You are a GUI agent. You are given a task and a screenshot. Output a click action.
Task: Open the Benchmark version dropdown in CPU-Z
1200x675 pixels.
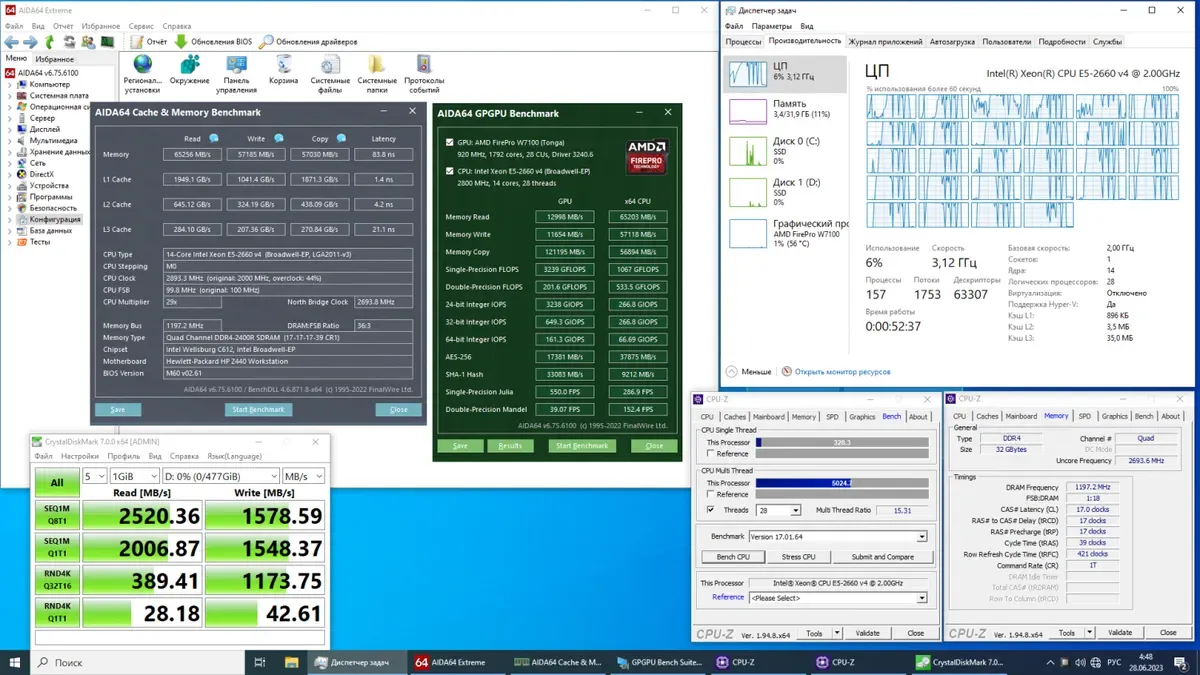[x=836, y=537]
